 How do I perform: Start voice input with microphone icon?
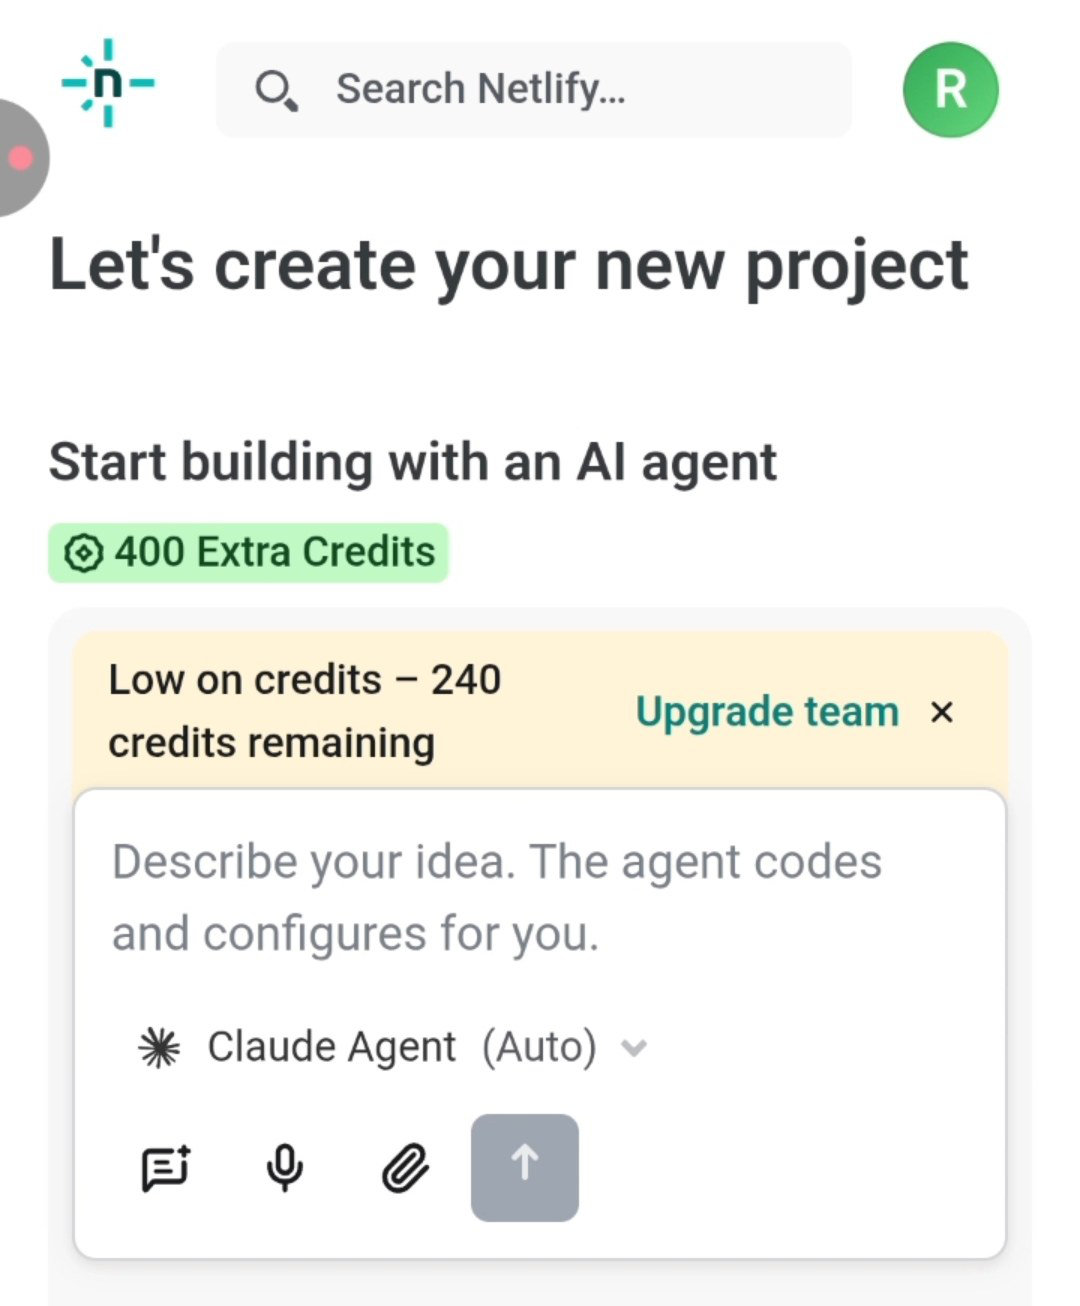pyautogui.click(x=285, y=1168)
